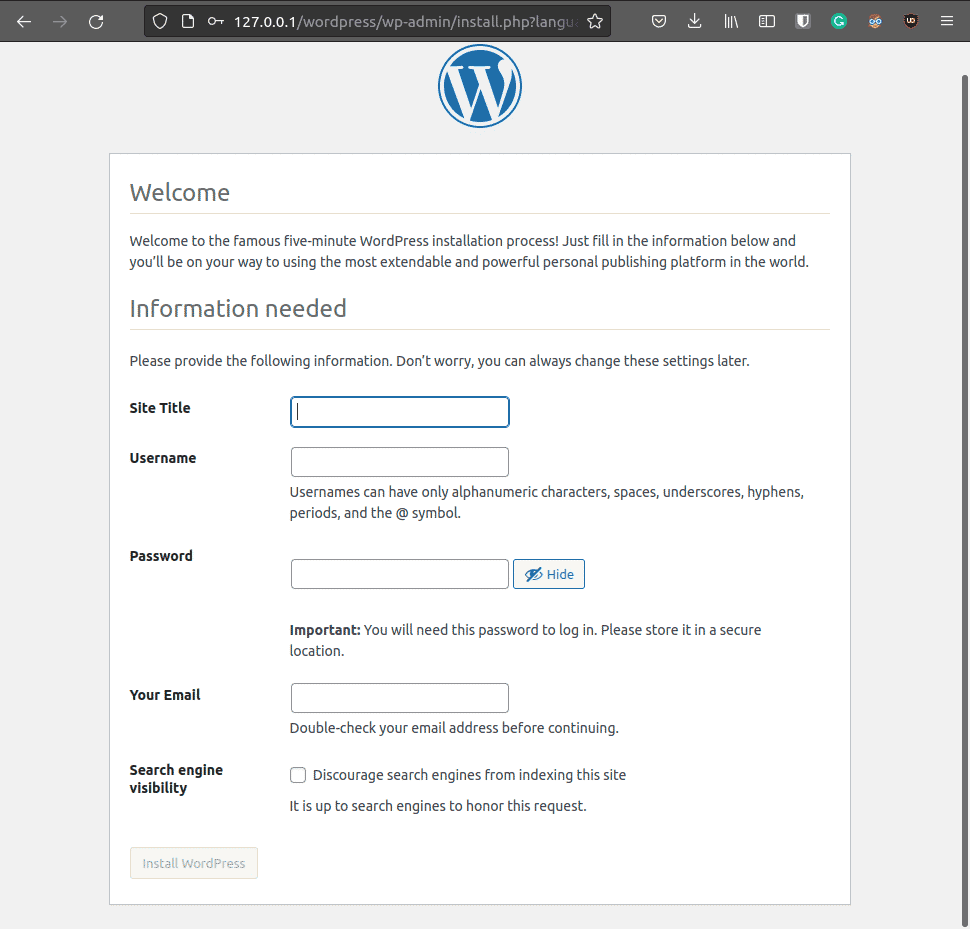Screen dimensions: 970x929
Task: Open the Bitwarden shield extension icon
Action: pos(803,22)
